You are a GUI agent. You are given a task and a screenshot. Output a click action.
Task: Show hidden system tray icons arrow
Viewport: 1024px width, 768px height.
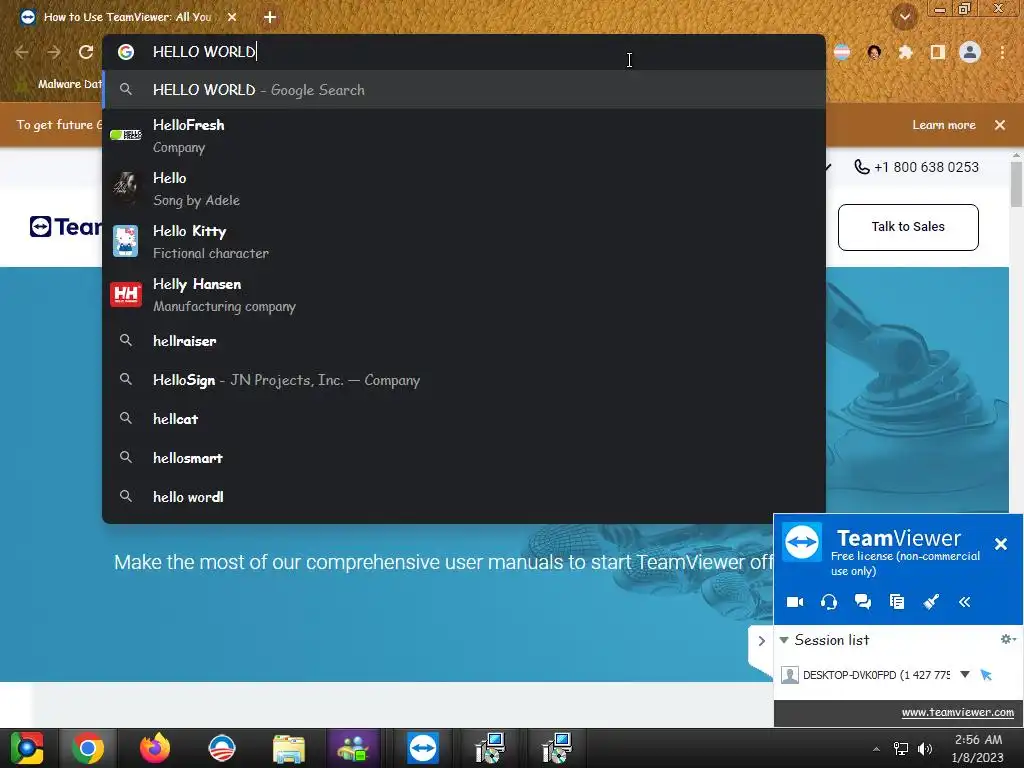click(x=876, y=749)
